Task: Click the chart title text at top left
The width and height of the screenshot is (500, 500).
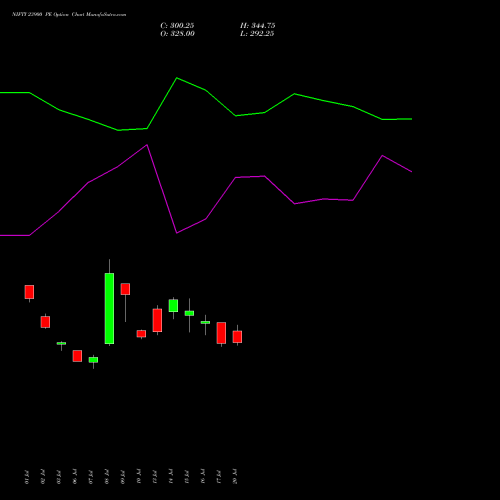Action: (69, 15)
